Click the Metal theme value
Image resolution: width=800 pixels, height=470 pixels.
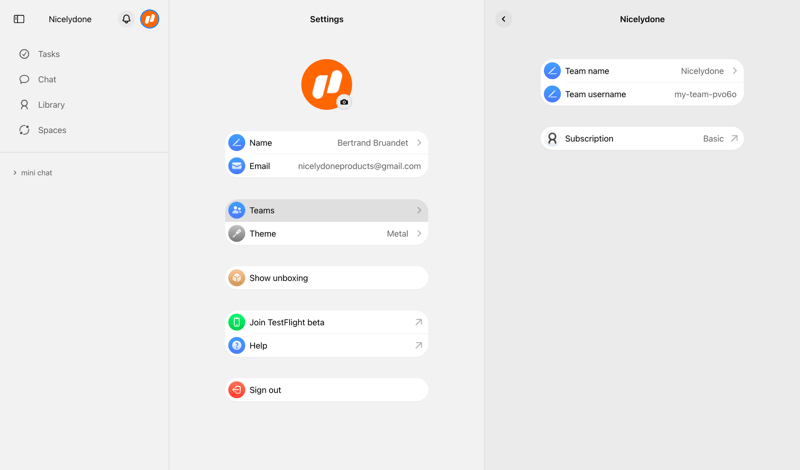397,234
